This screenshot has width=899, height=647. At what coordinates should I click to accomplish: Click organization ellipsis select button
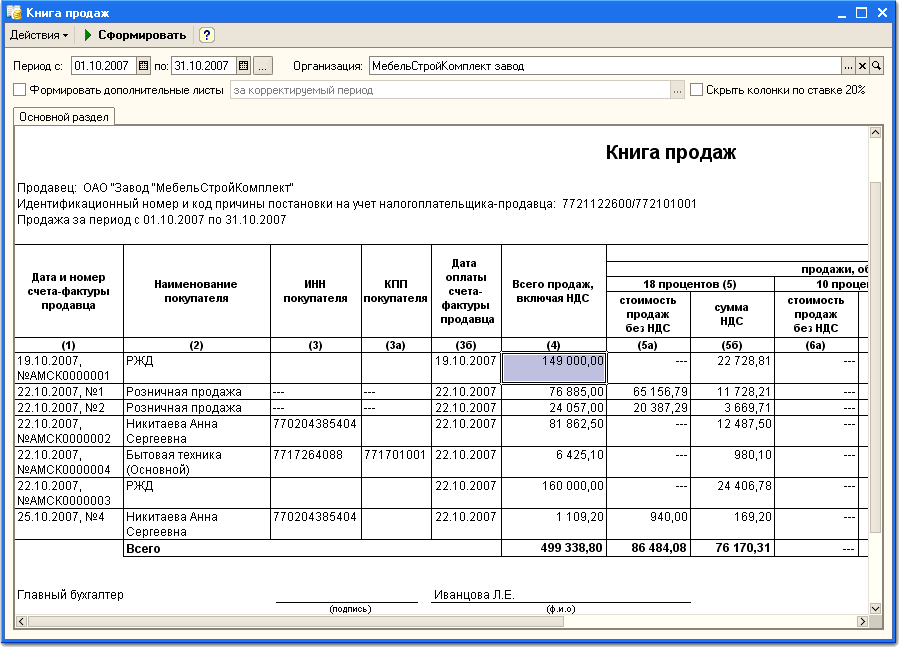point(849,66)
